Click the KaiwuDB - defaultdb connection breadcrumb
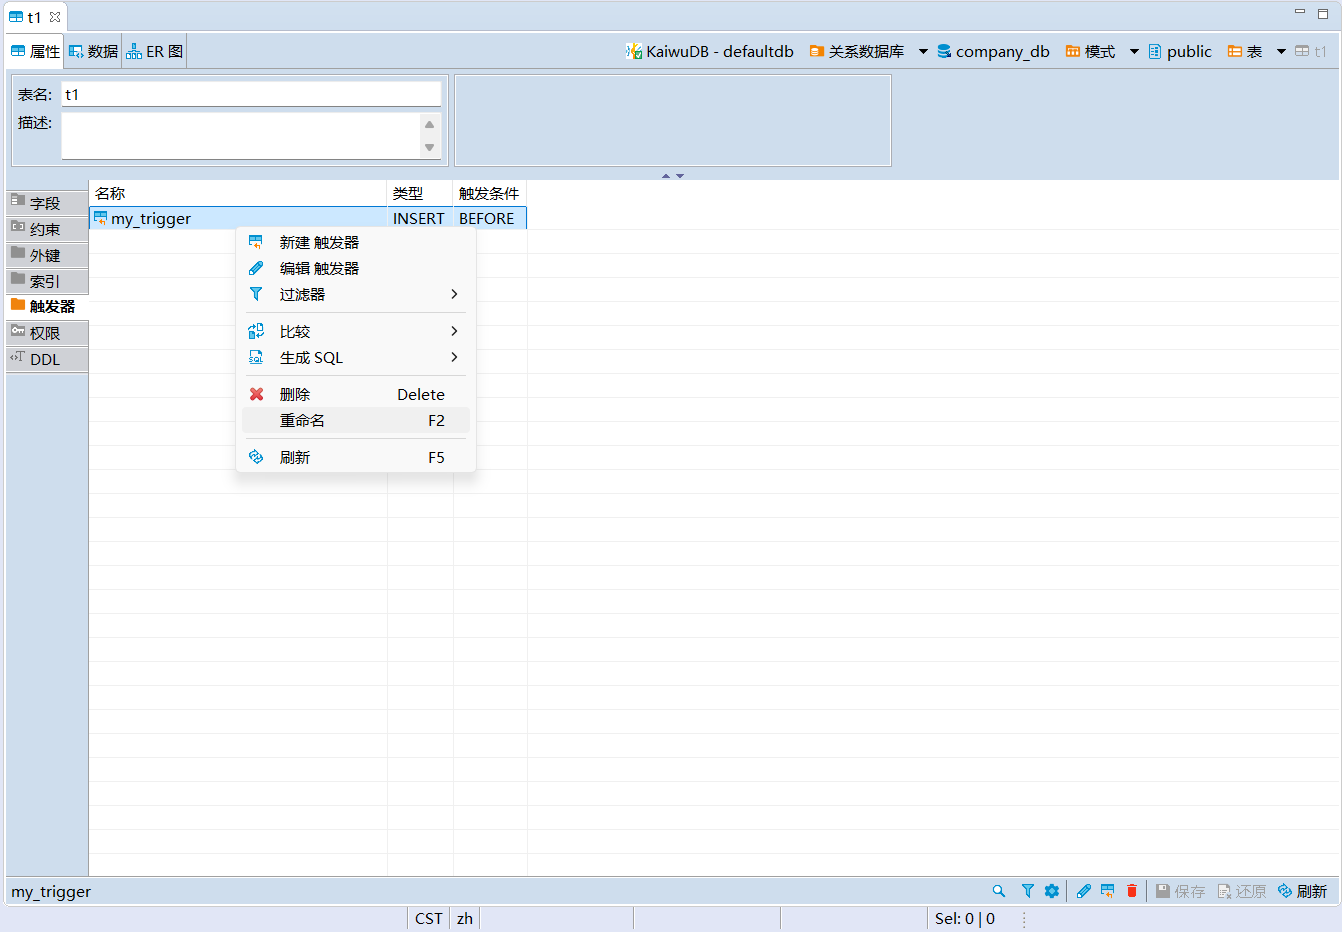The image size is (1342, 932). pos(710,52)
